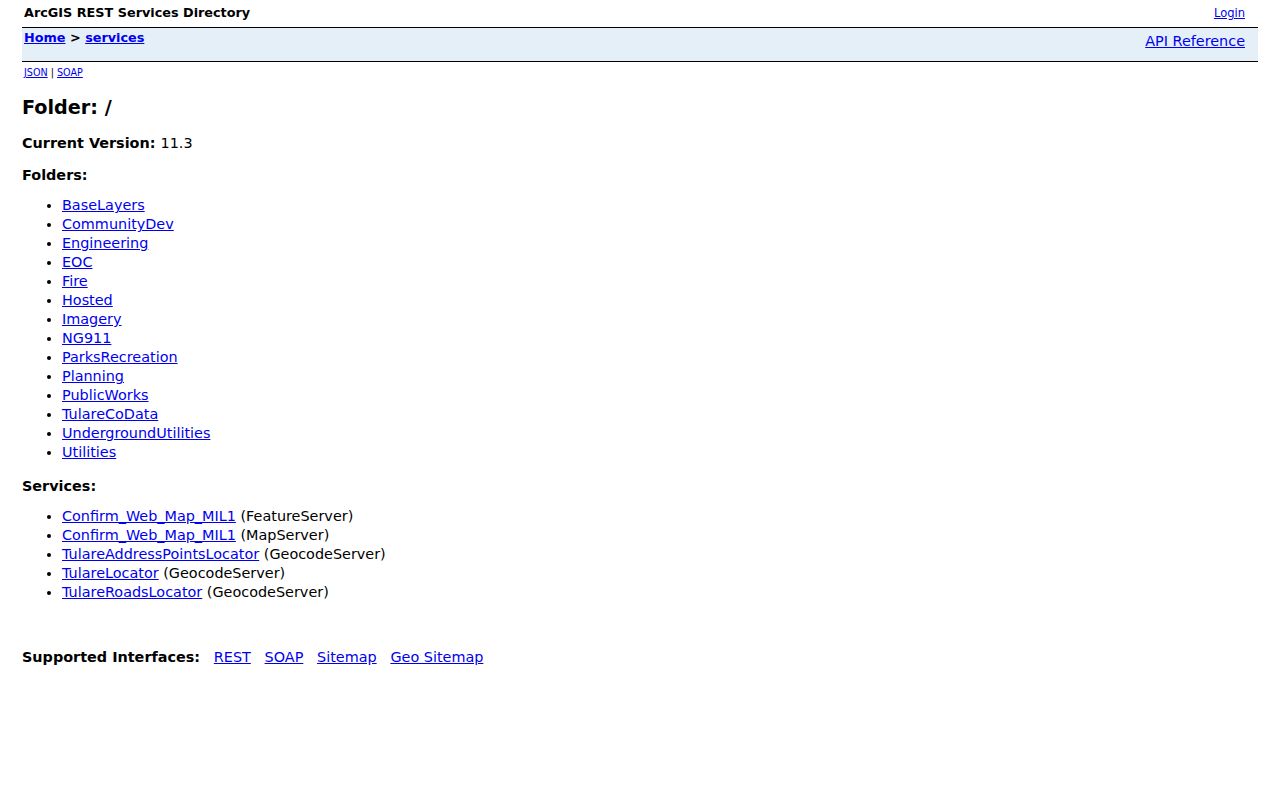View the JSON format link
The image size is (1280, 800).
pos(35,72)
